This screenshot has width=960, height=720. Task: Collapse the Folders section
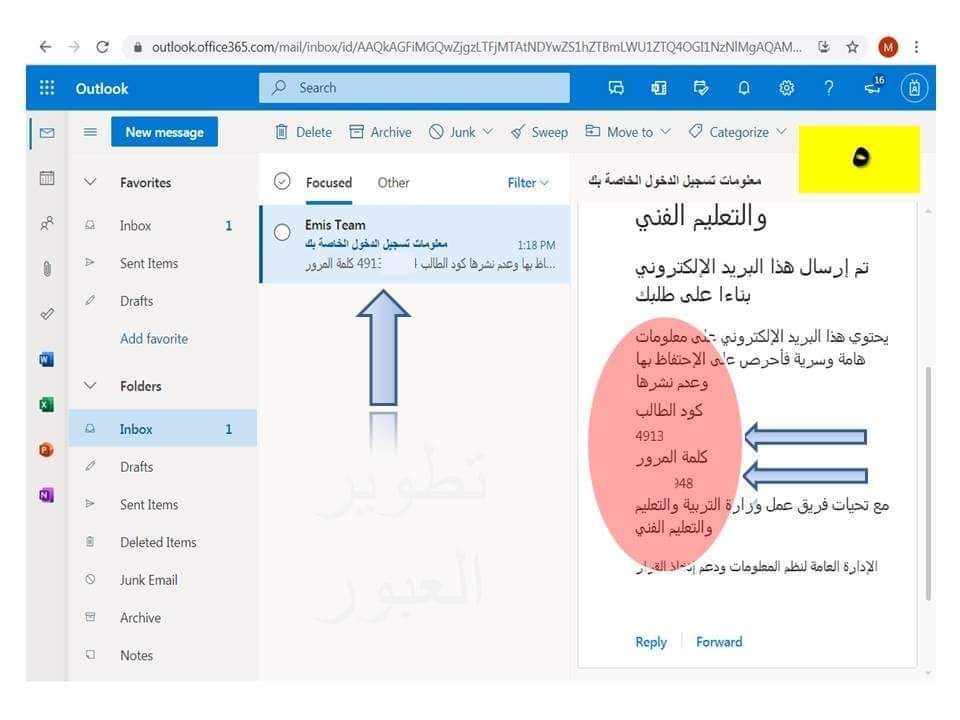point(90,386)
